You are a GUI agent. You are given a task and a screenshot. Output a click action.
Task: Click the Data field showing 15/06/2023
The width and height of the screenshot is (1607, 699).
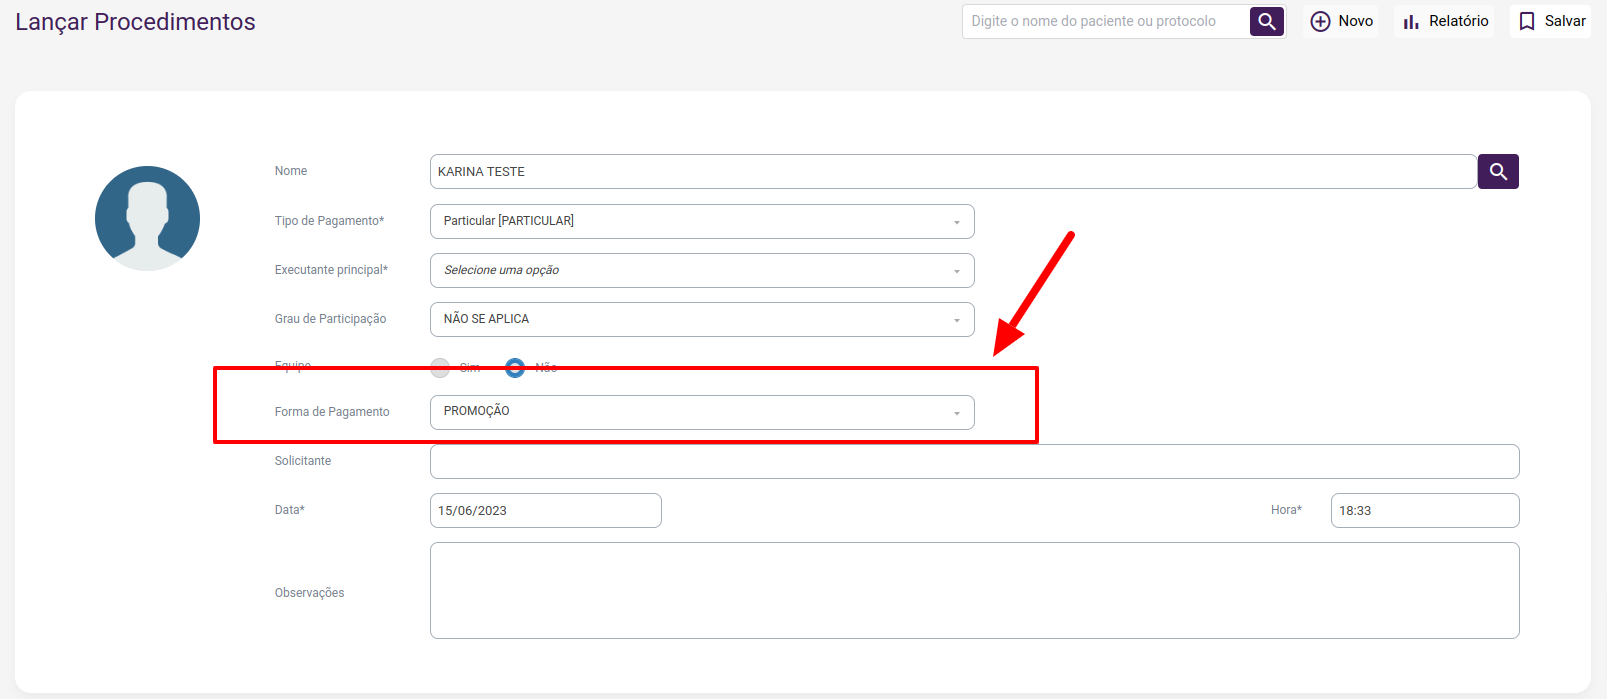545,510
